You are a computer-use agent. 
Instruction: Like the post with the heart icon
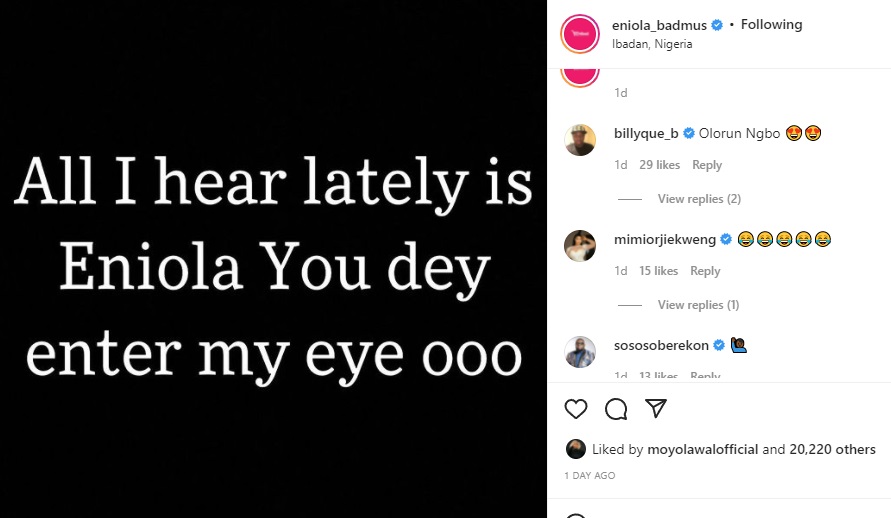[576, 409]
